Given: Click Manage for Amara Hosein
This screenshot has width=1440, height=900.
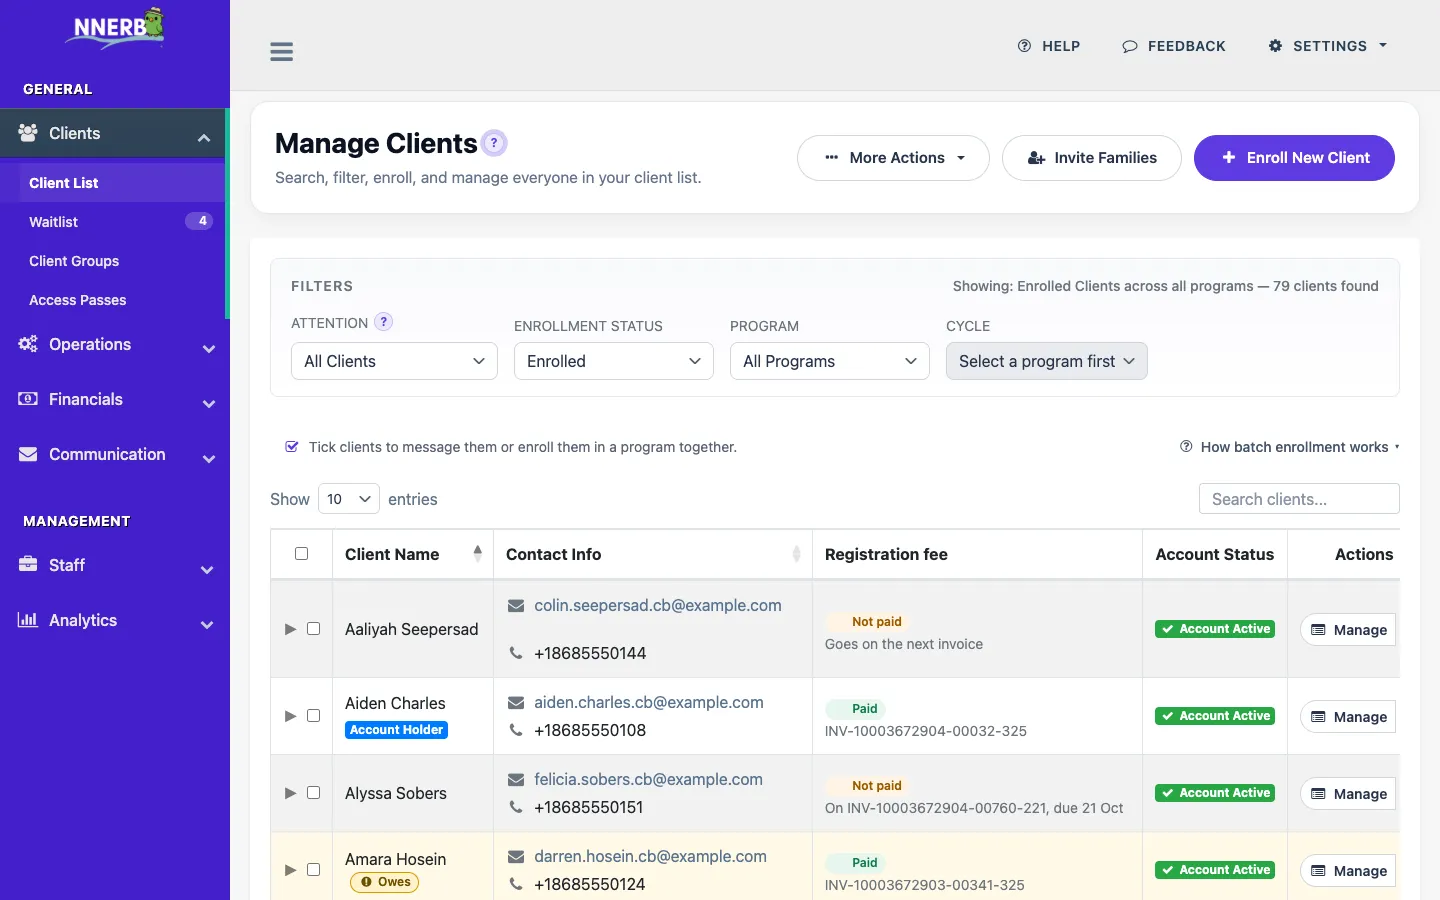Looking at the screenshot, I should [x=1348, y=871].
